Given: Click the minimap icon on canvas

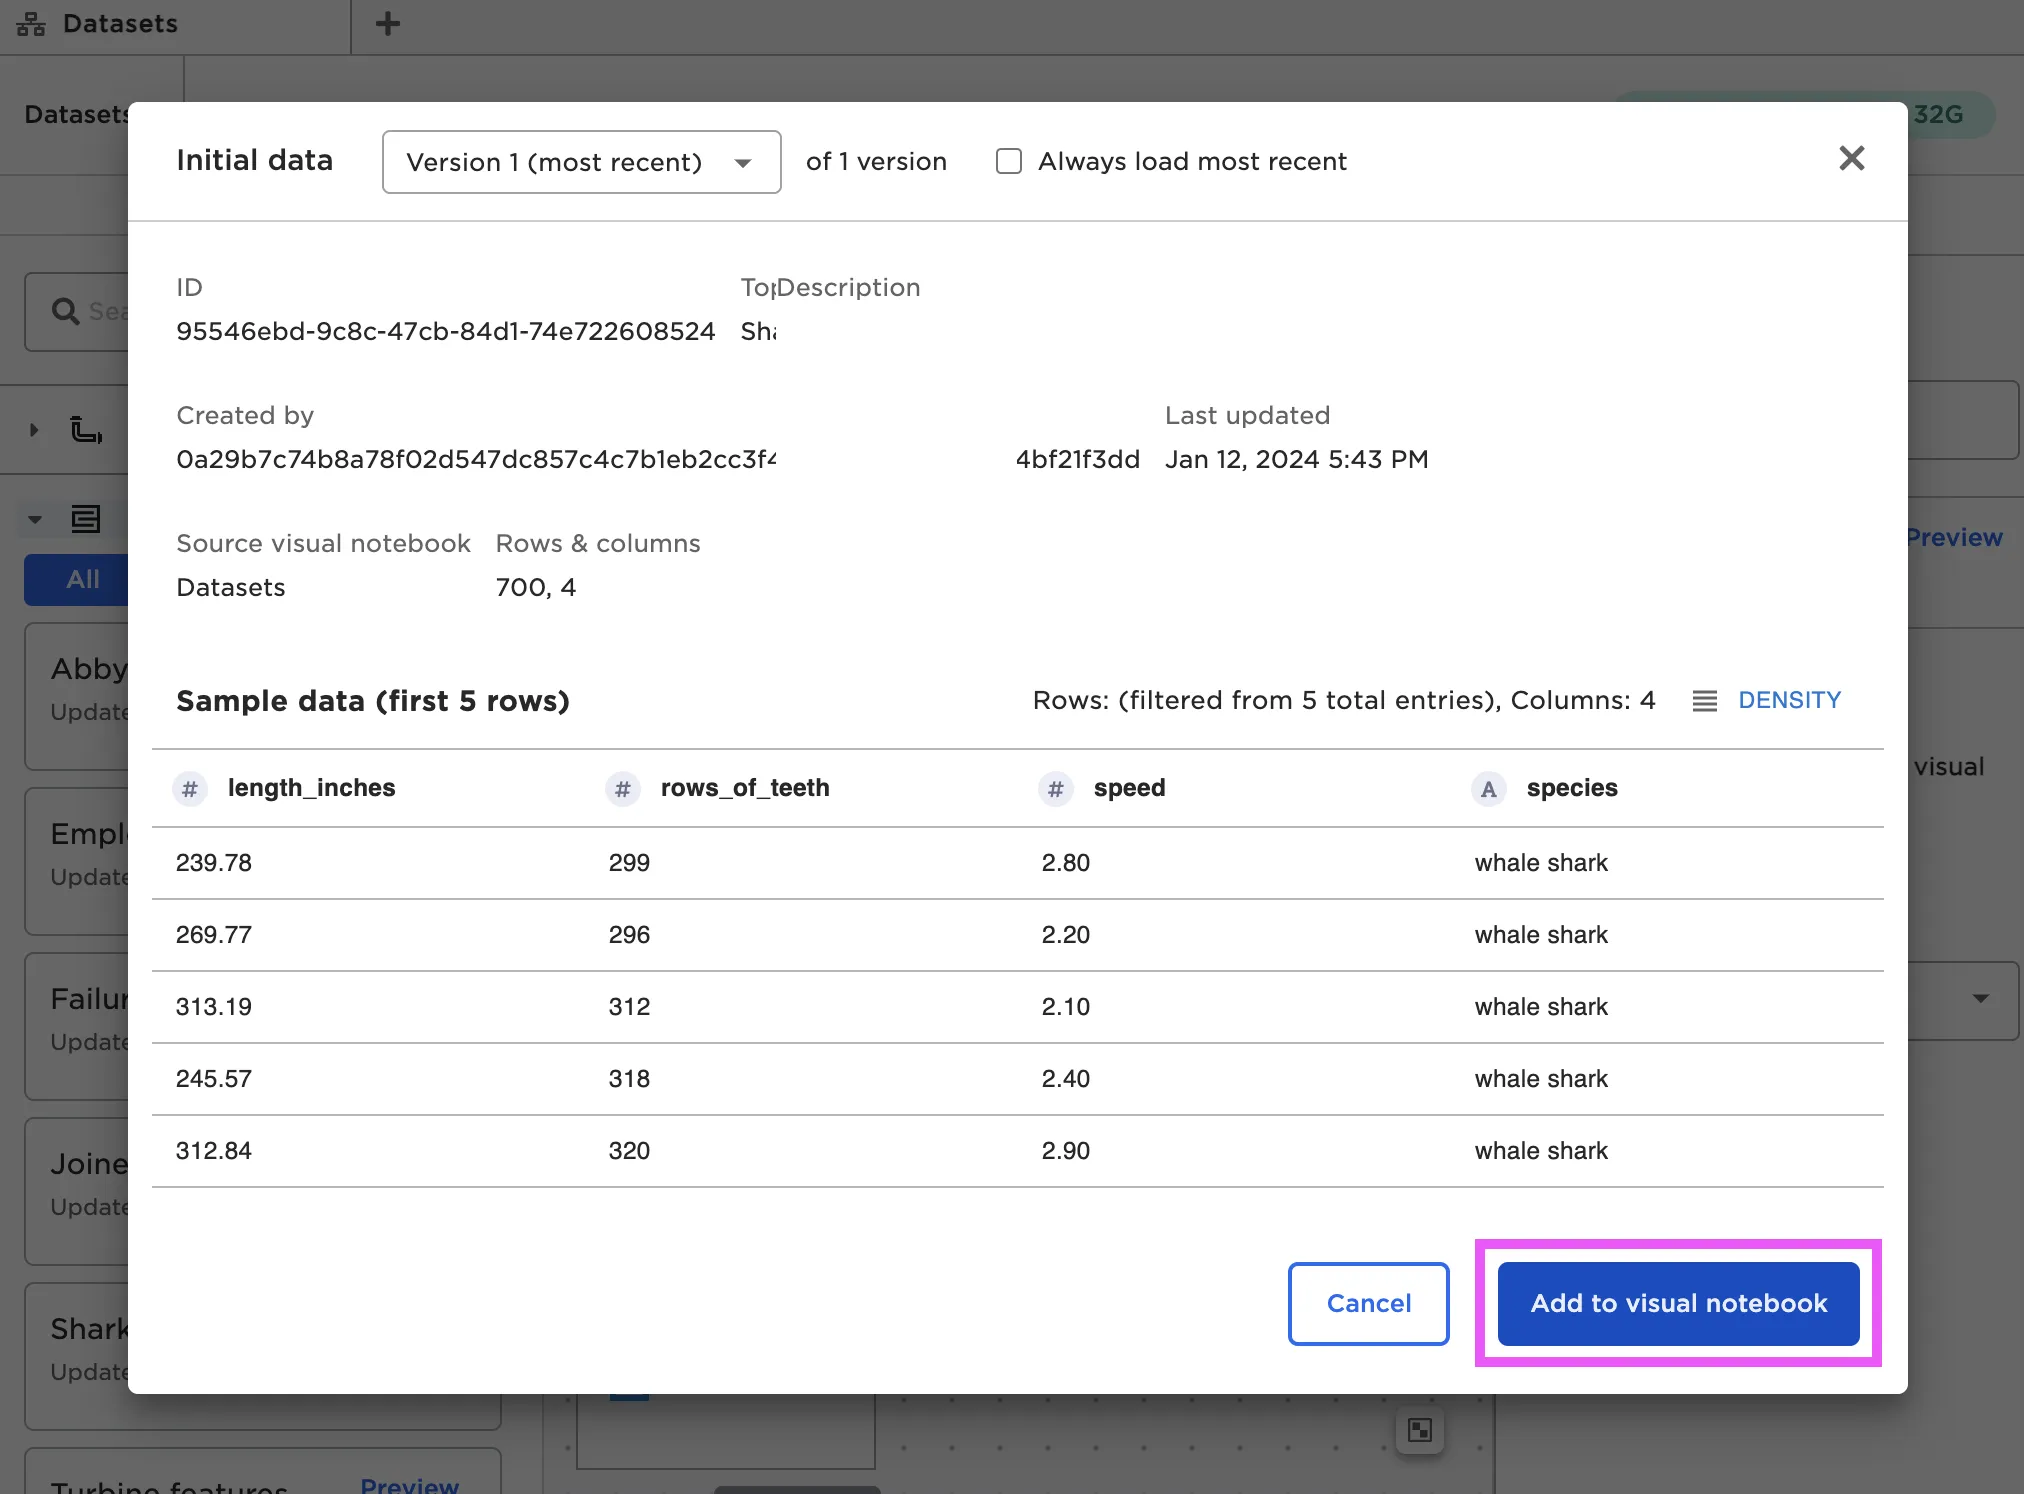Looking at the screenshot, I should [1419, 1430].
